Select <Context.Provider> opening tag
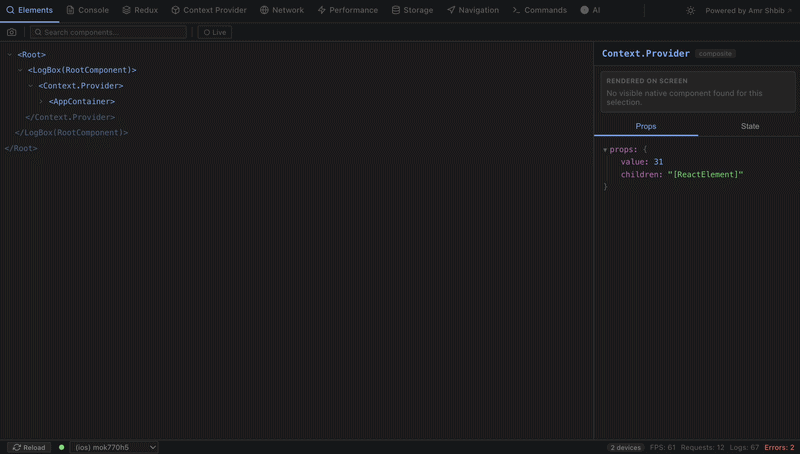The image size is (800, 454). [81, 86]
